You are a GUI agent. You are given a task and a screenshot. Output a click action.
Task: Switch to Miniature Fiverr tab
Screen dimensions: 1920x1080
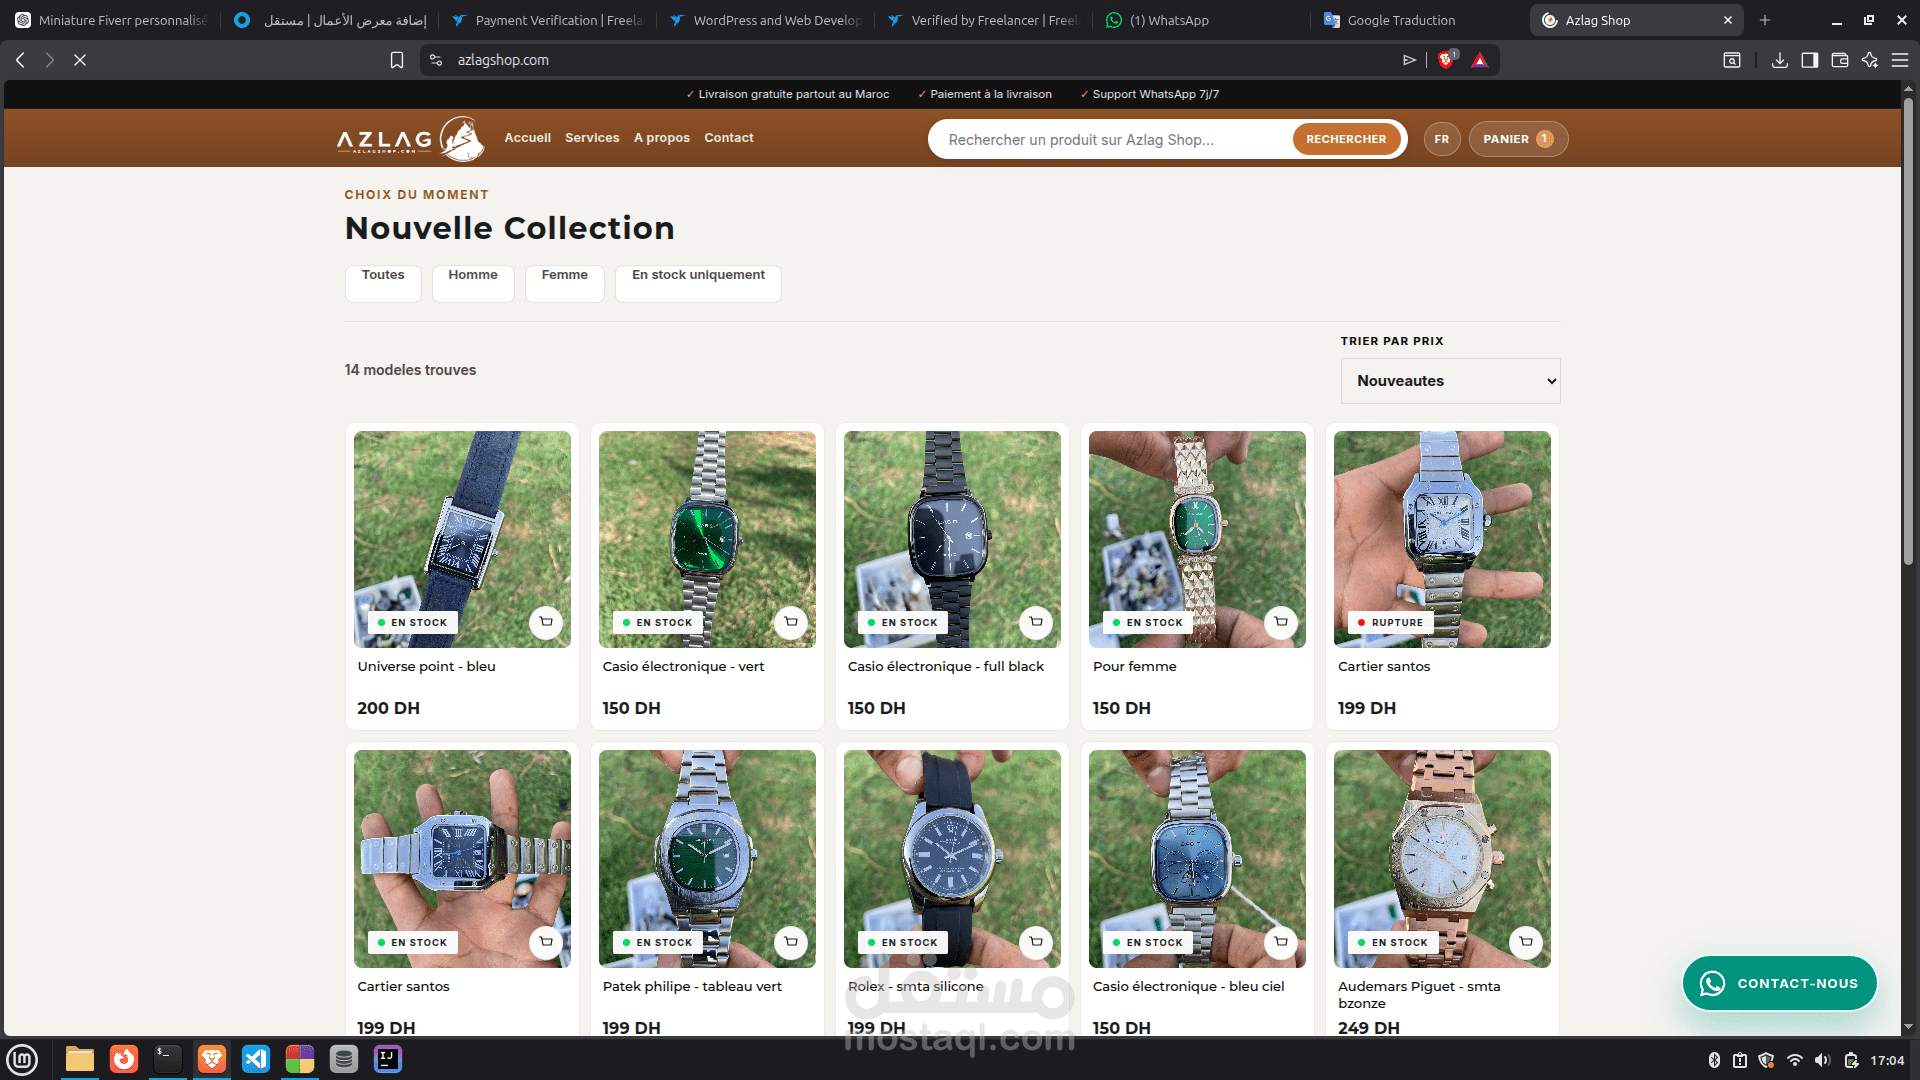pos(112,20)
